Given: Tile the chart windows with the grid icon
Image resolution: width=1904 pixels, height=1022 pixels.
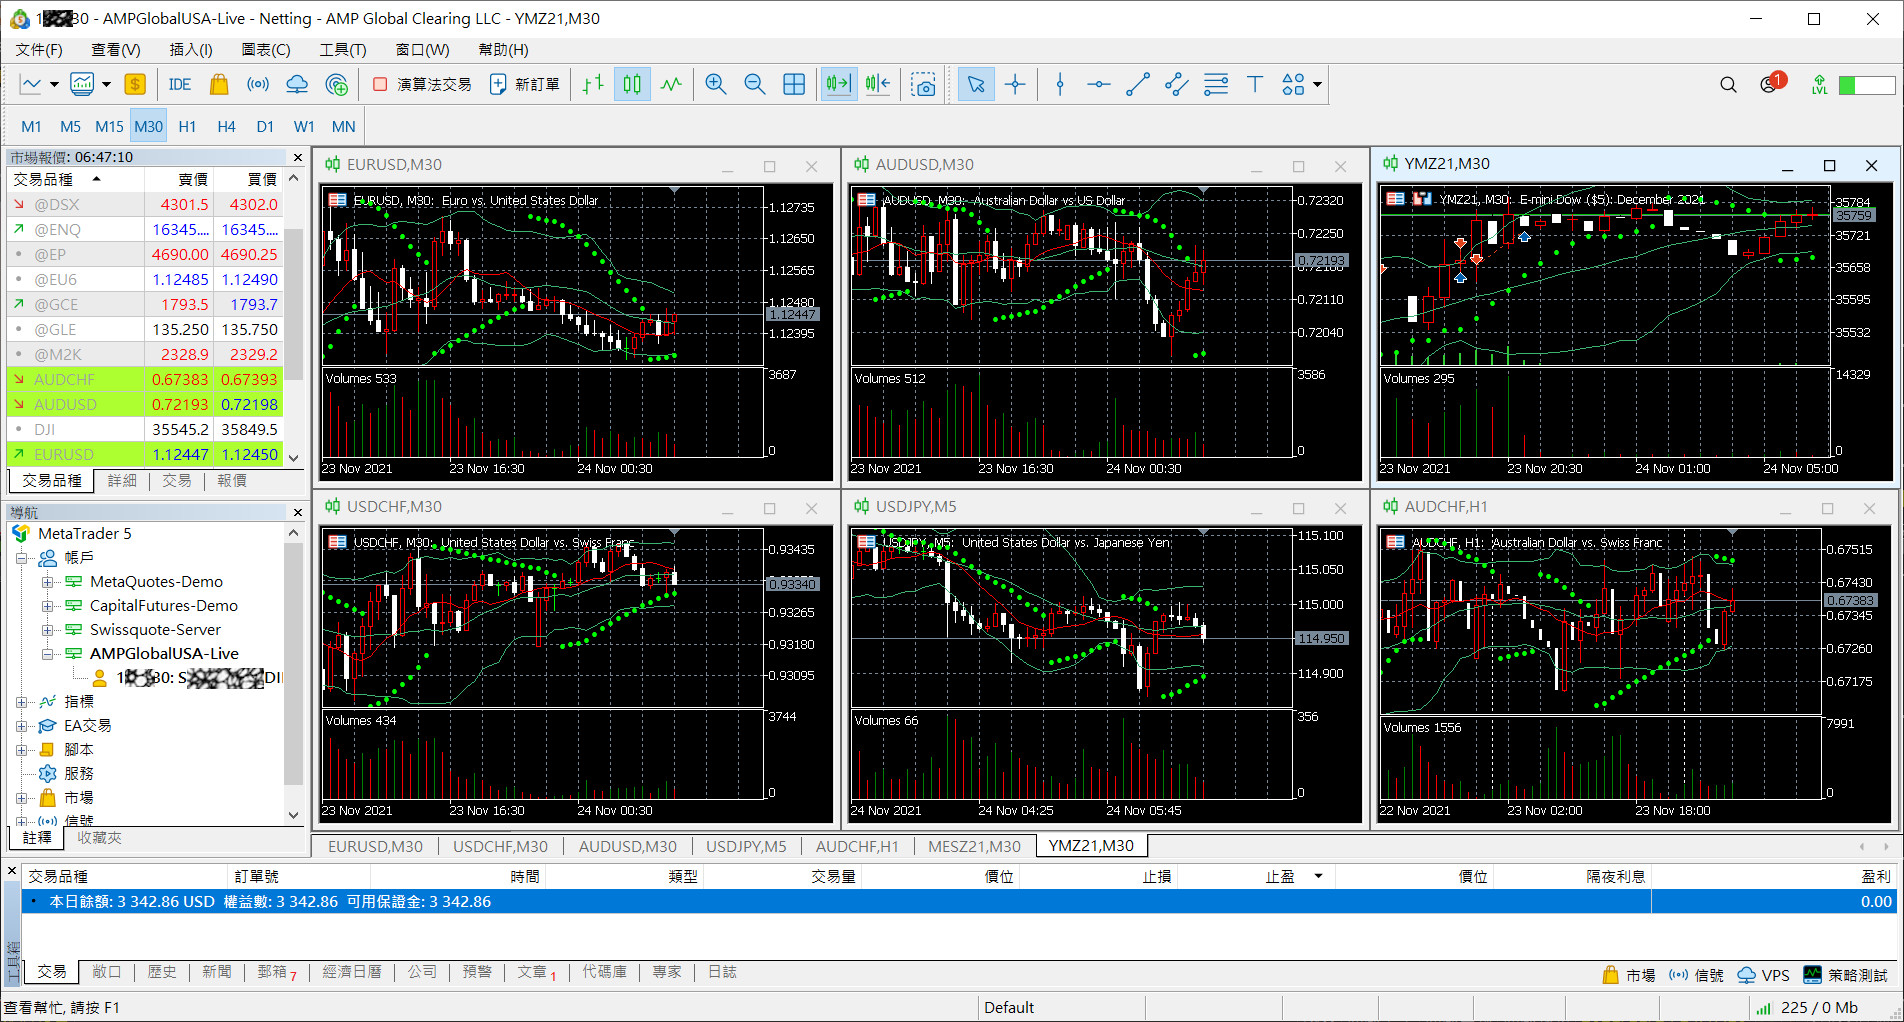Looking at the screenshot, I should click(794, 85).
